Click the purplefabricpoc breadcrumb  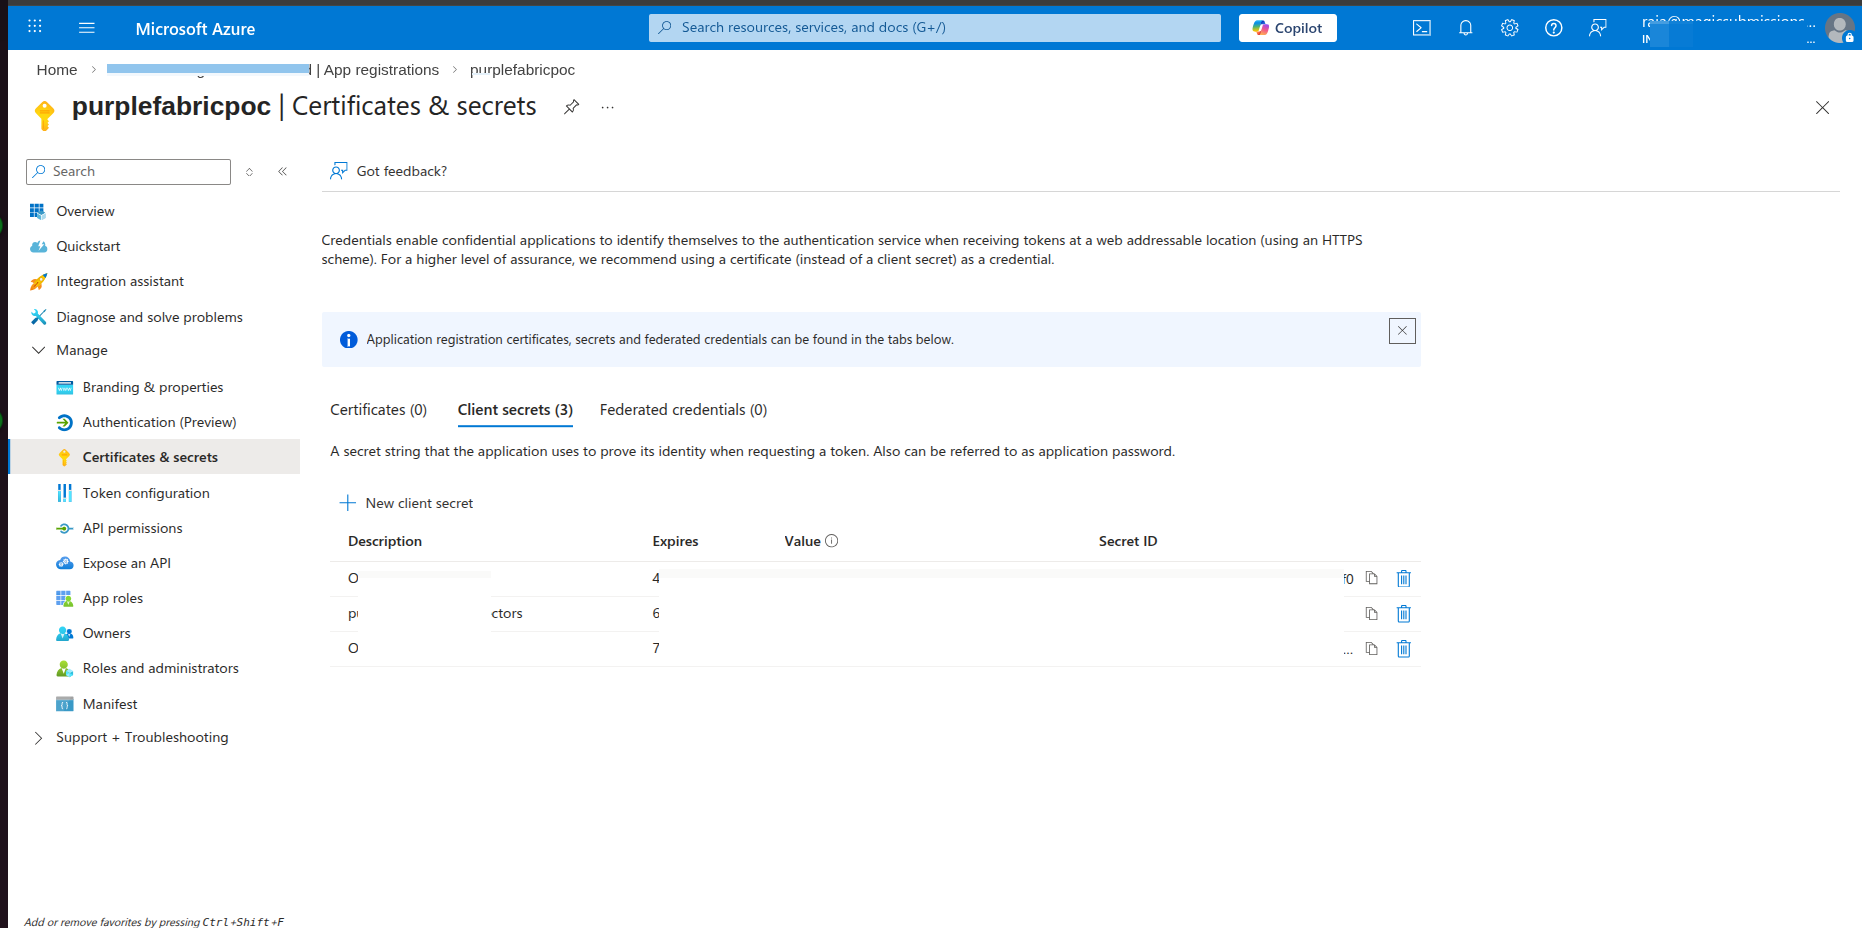(x=522, y=70)
